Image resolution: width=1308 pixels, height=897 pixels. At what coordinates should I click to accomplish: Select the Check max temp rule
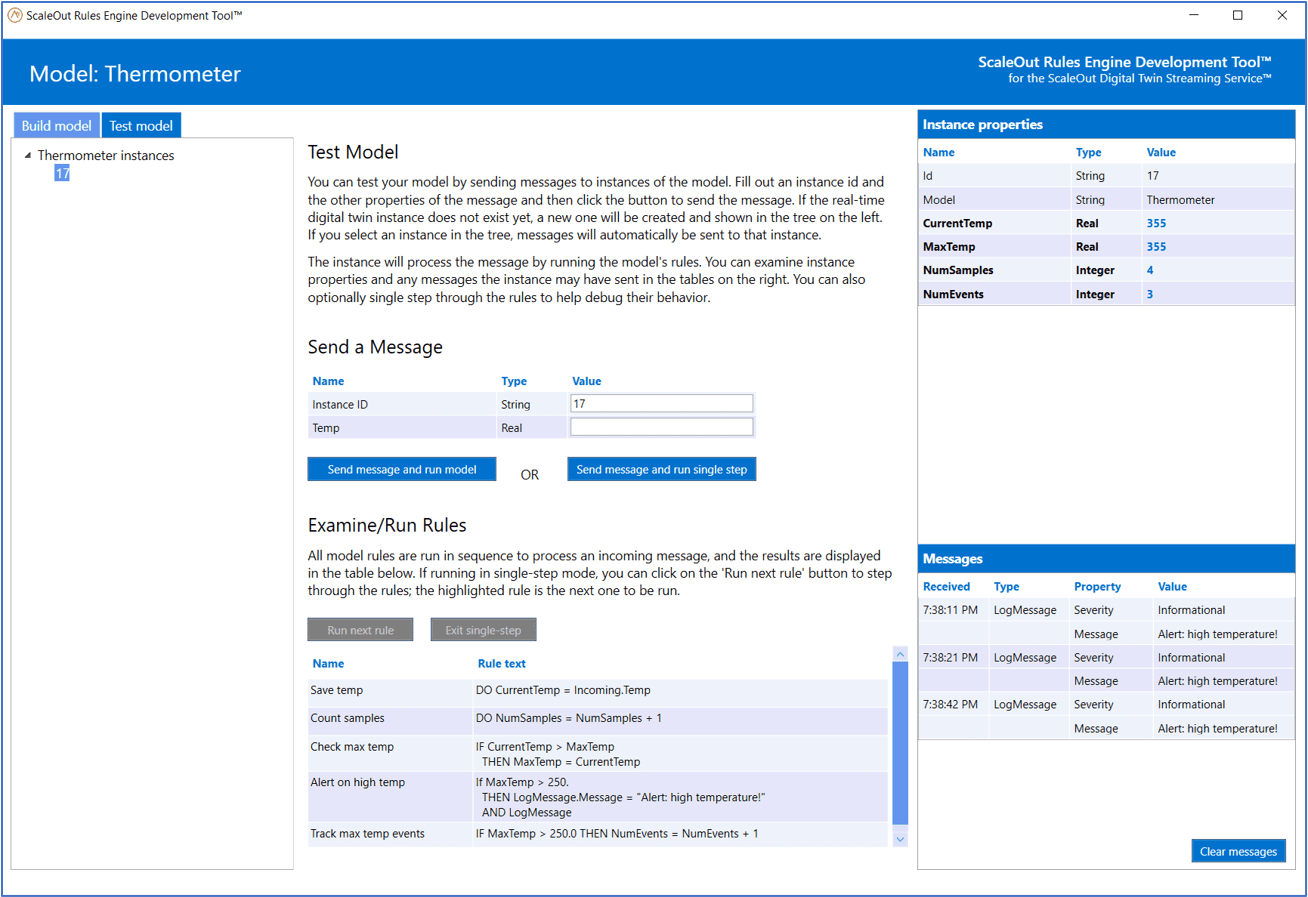pyautogui.click(x=597, y=754)
